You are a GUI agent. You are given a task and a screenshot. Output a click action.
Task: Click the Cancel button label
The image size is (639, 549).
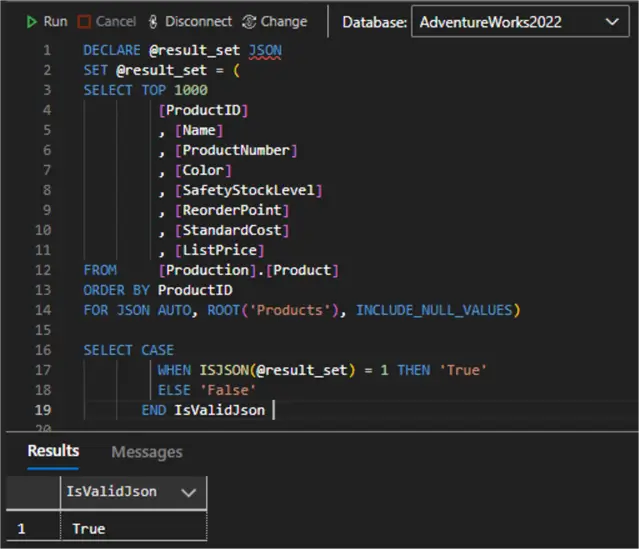pyautogui.click(x=116, y=22)
